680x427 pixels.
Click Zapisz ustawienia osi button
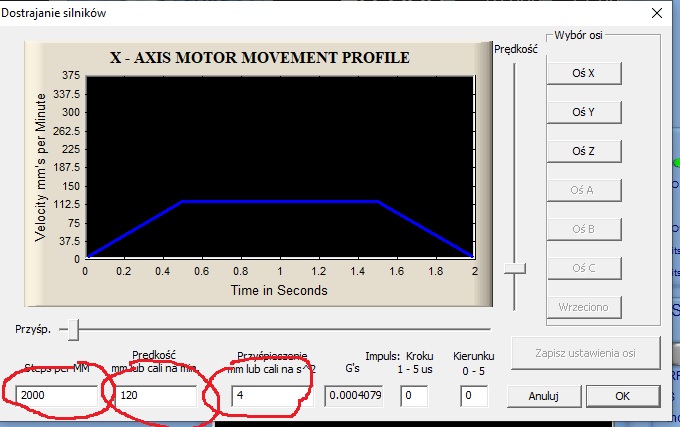pos(585,353)
